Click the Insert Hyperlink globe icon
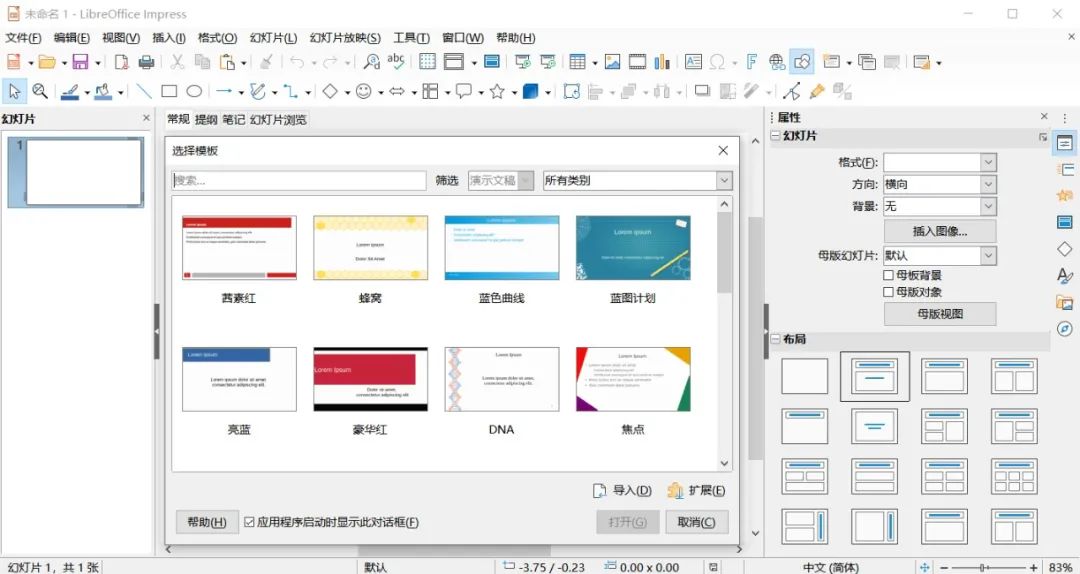Viewport: 1080px width, 574px height. point(777,62)
